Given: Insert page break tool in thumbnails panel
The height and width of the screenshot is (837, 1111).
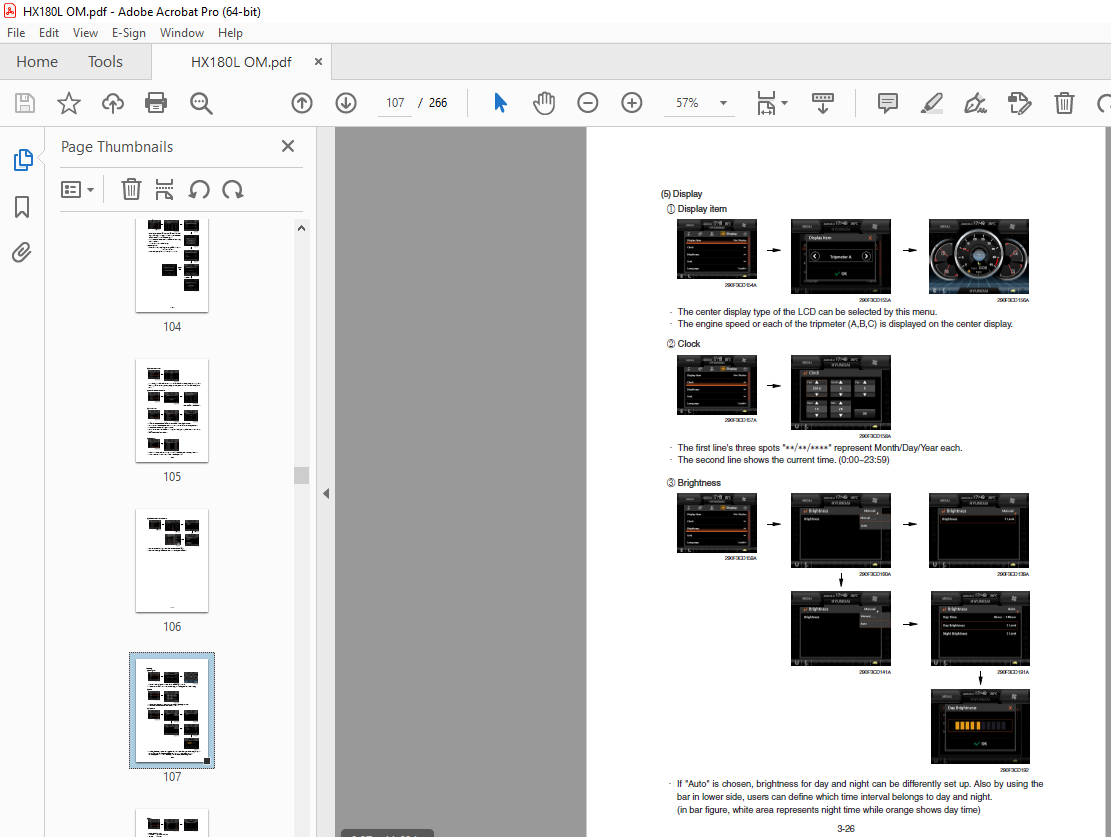Looking at the screenshot, I should (x=164, y=189).
